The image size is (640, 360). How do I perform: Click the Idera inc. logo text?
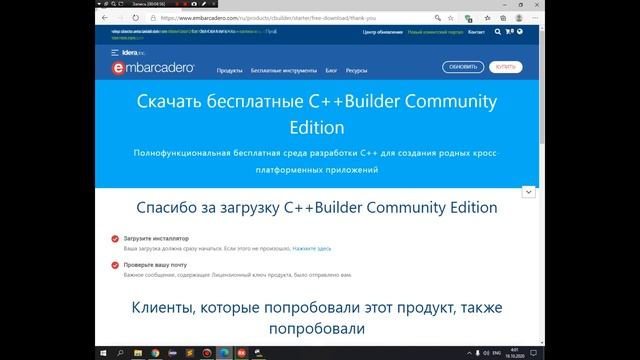[x=133, y=53]
